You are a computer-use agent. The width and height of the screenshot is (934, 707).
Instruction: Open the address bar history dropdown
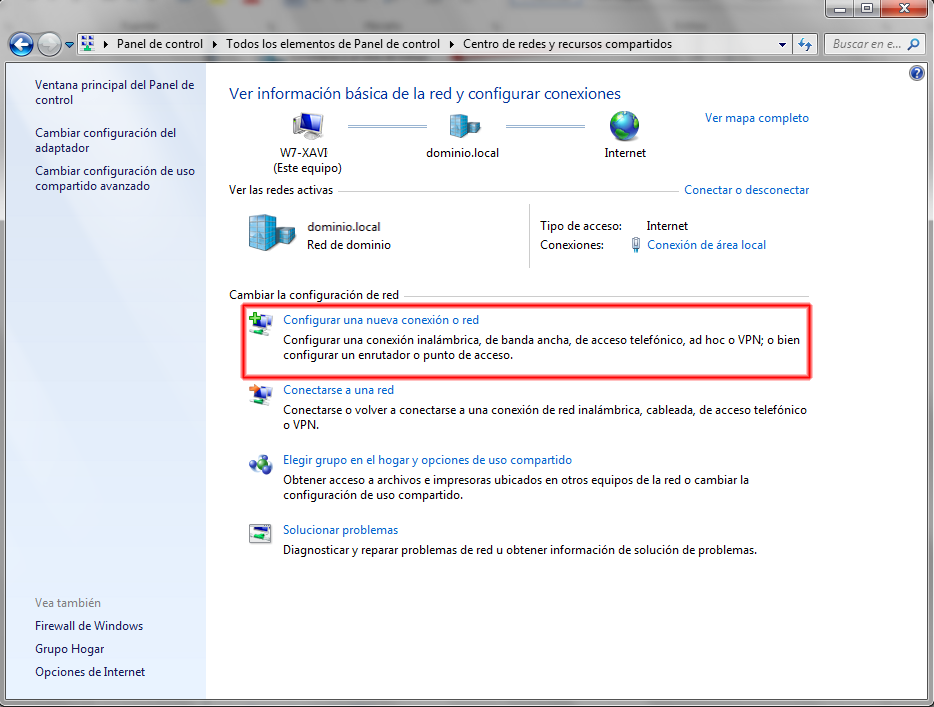pos(782,45)
